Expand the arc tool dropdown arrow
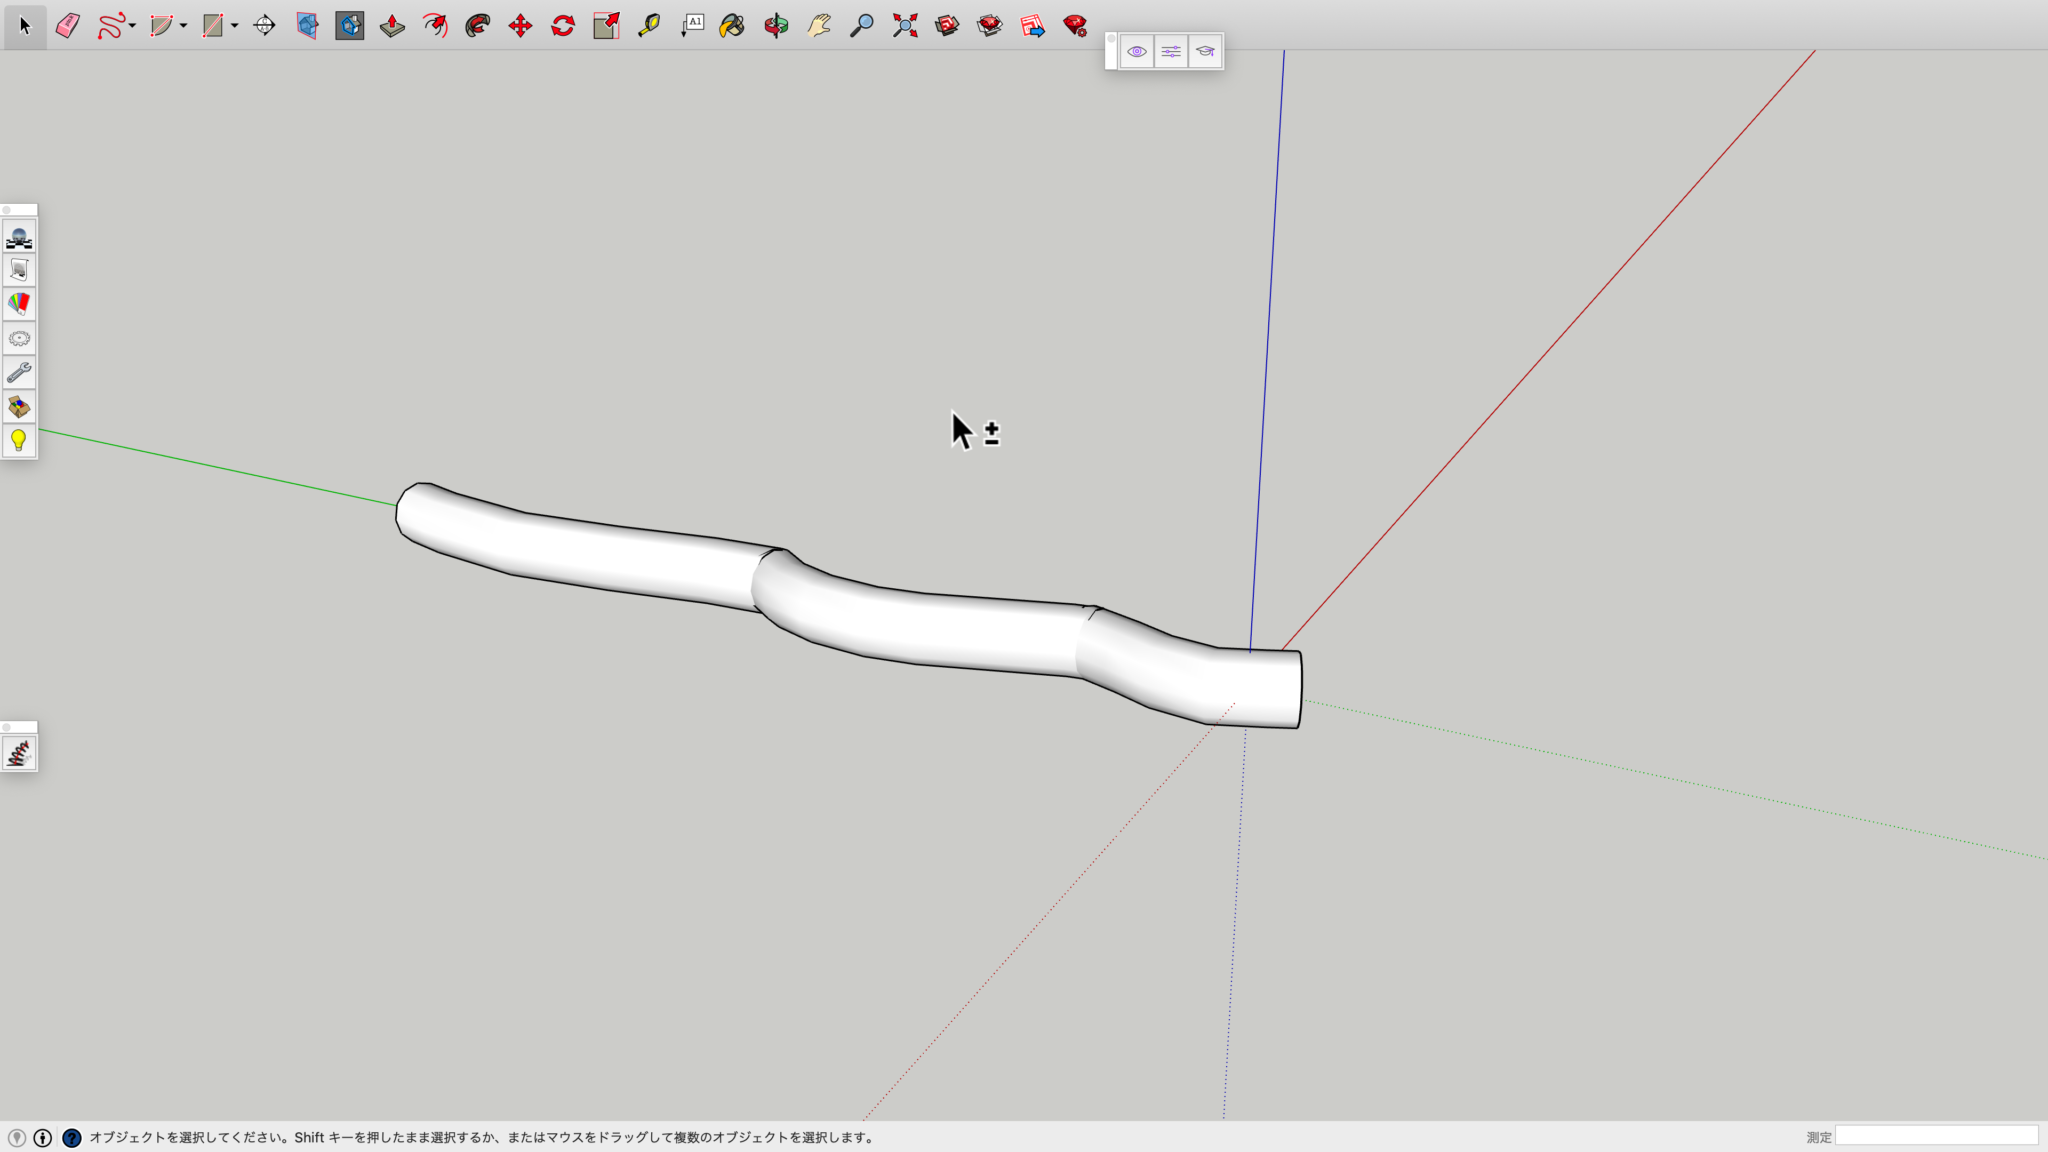This screenshot has height=1152, width=2048. coord(183,26)
